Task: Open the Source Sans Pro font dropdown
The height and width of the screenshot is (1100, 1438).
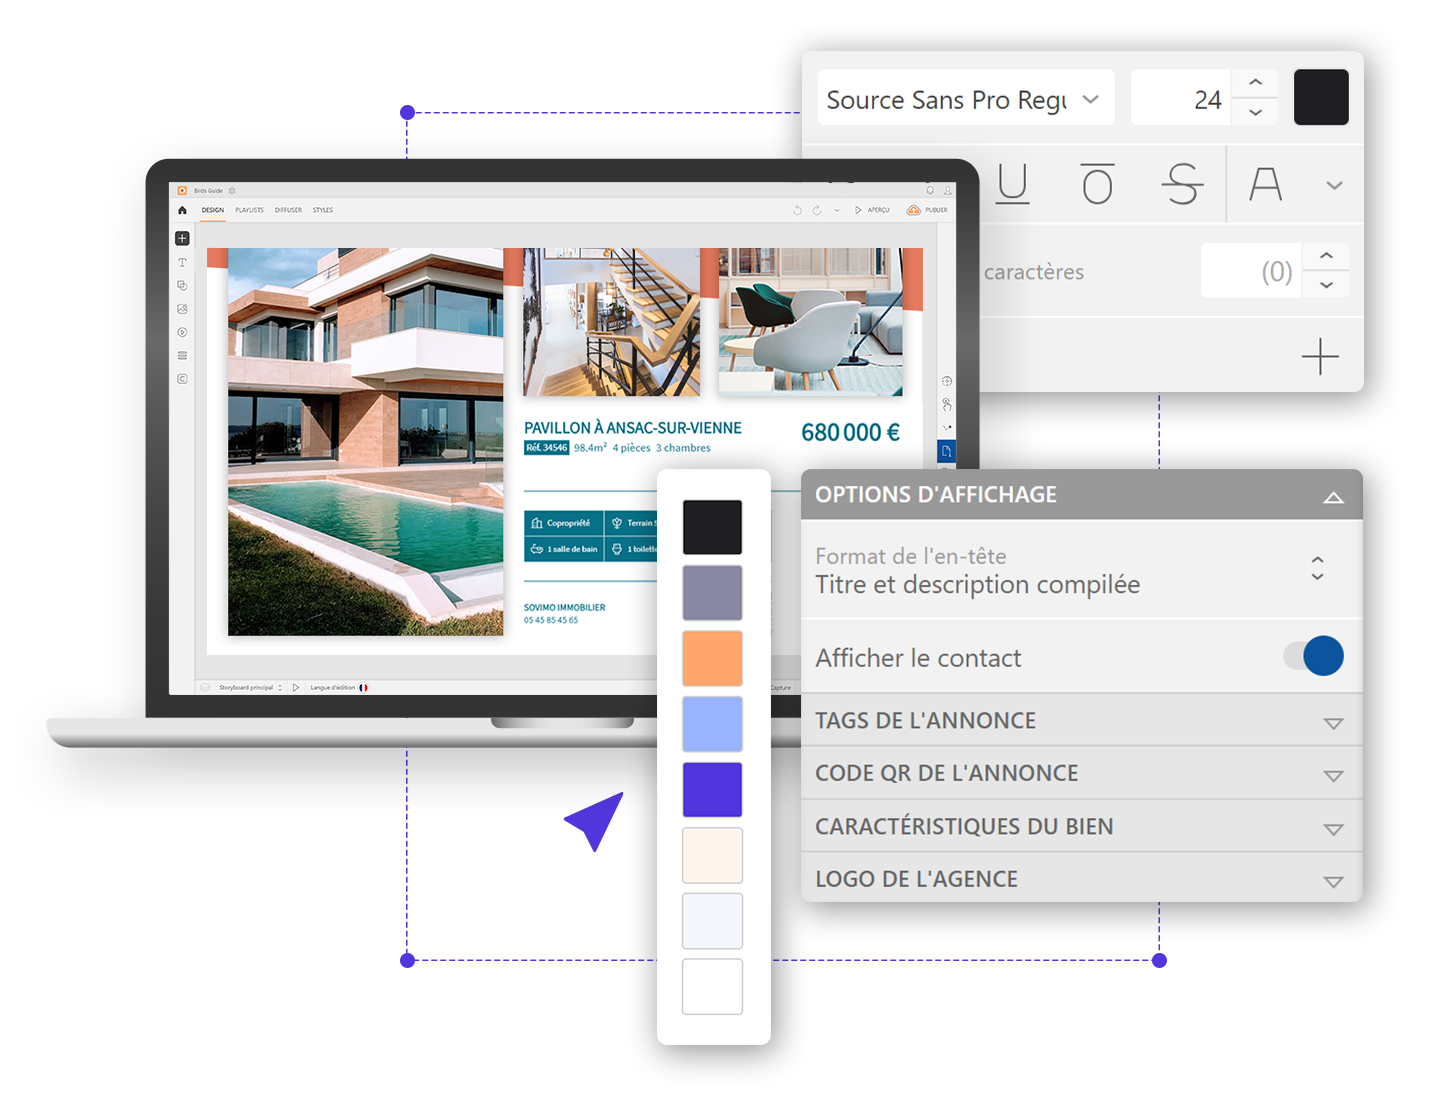Action: coord(965,99)
